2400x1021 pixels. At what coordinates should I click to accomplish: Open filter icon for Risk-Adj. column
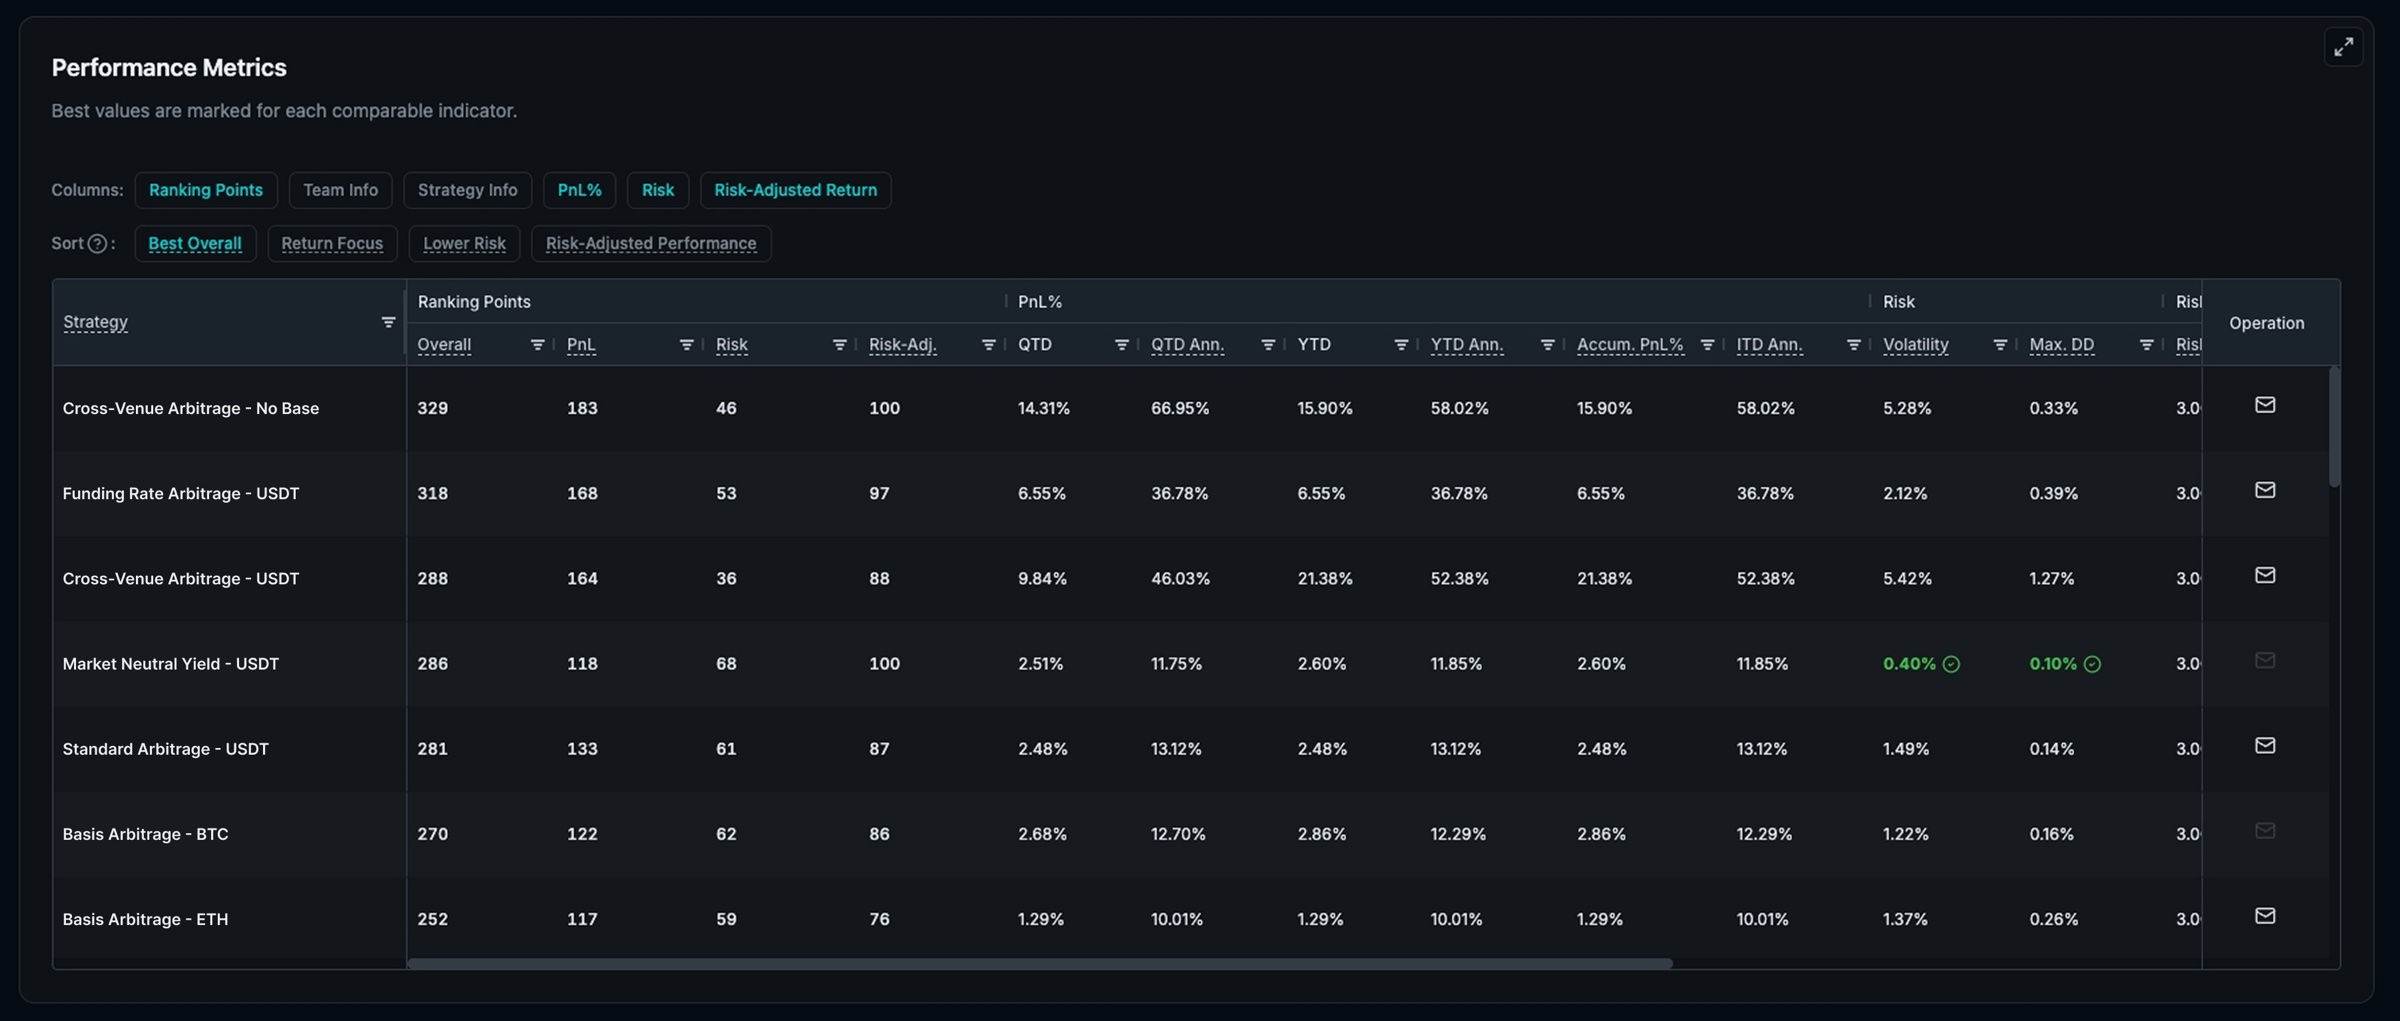(x=988, y=344)
